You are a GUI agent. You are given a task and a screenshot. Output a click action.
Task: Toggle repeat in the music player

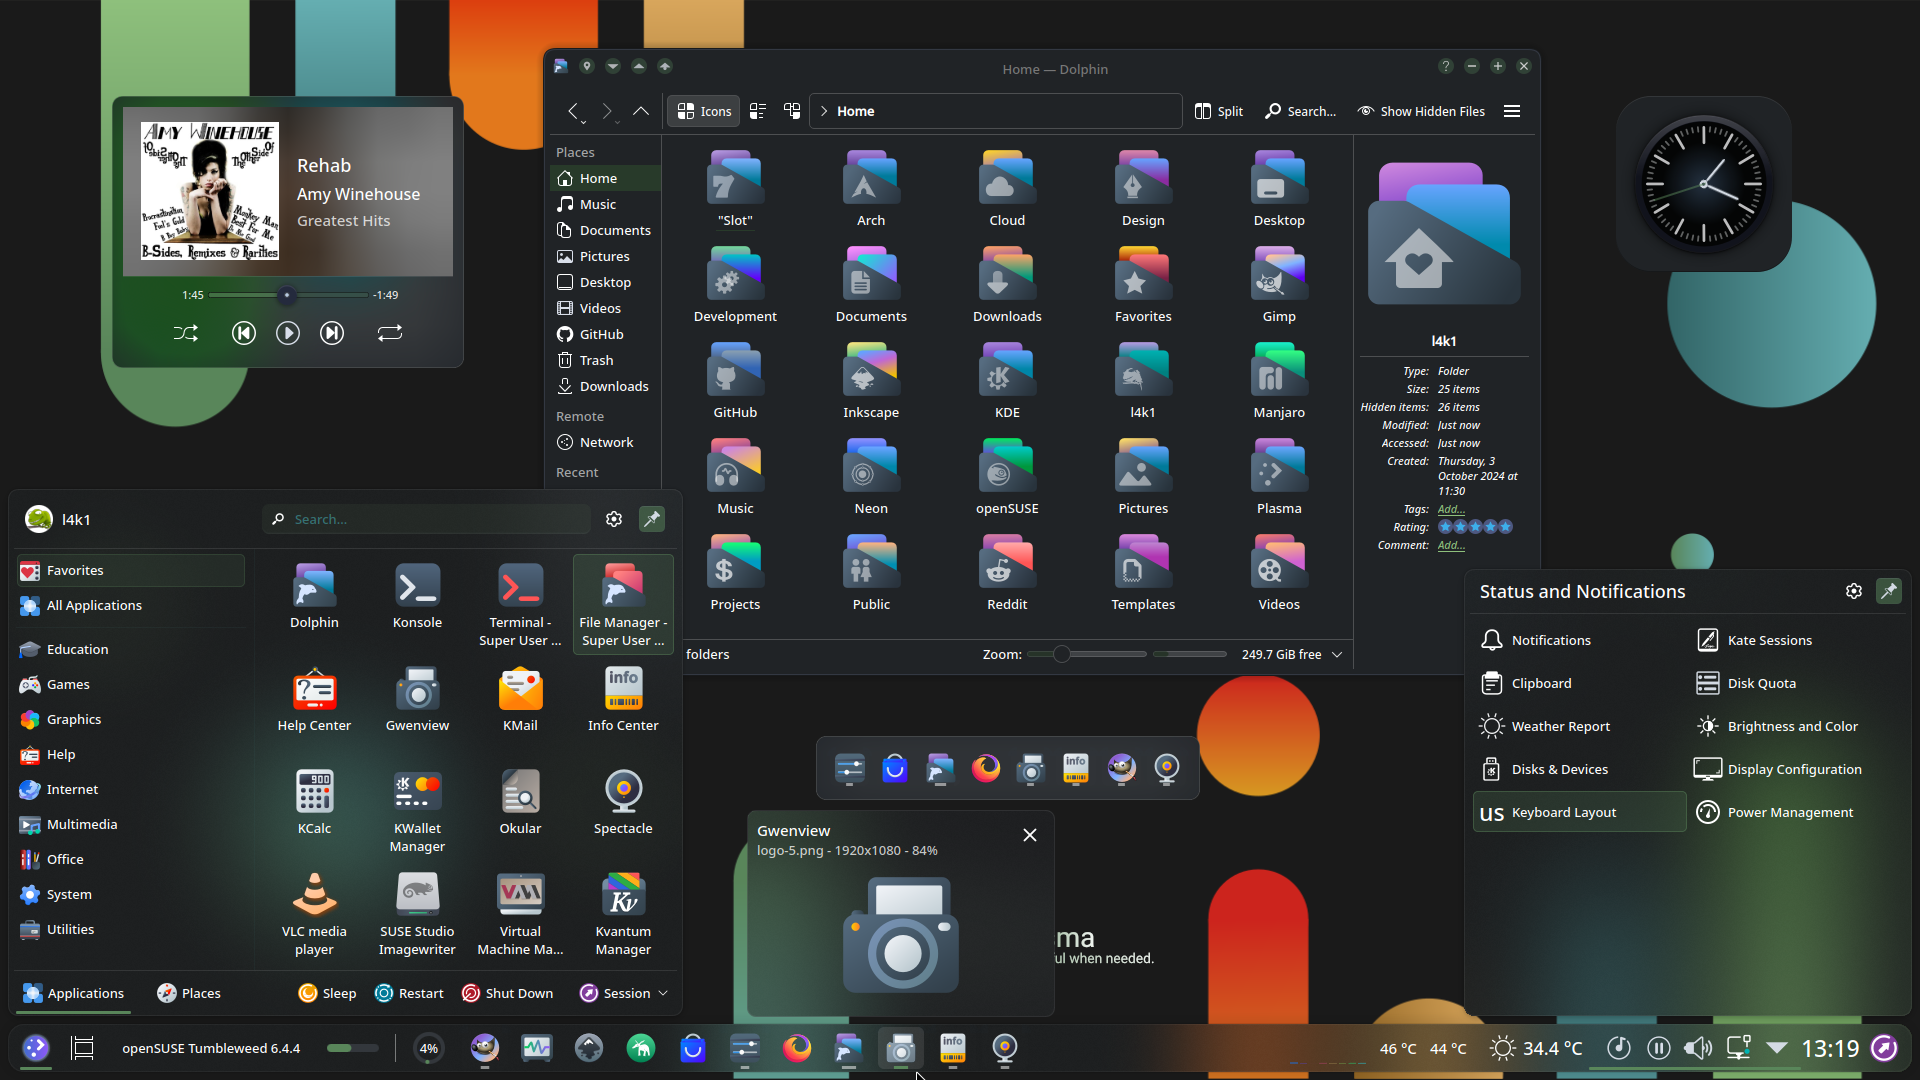(x=390, y=333)
